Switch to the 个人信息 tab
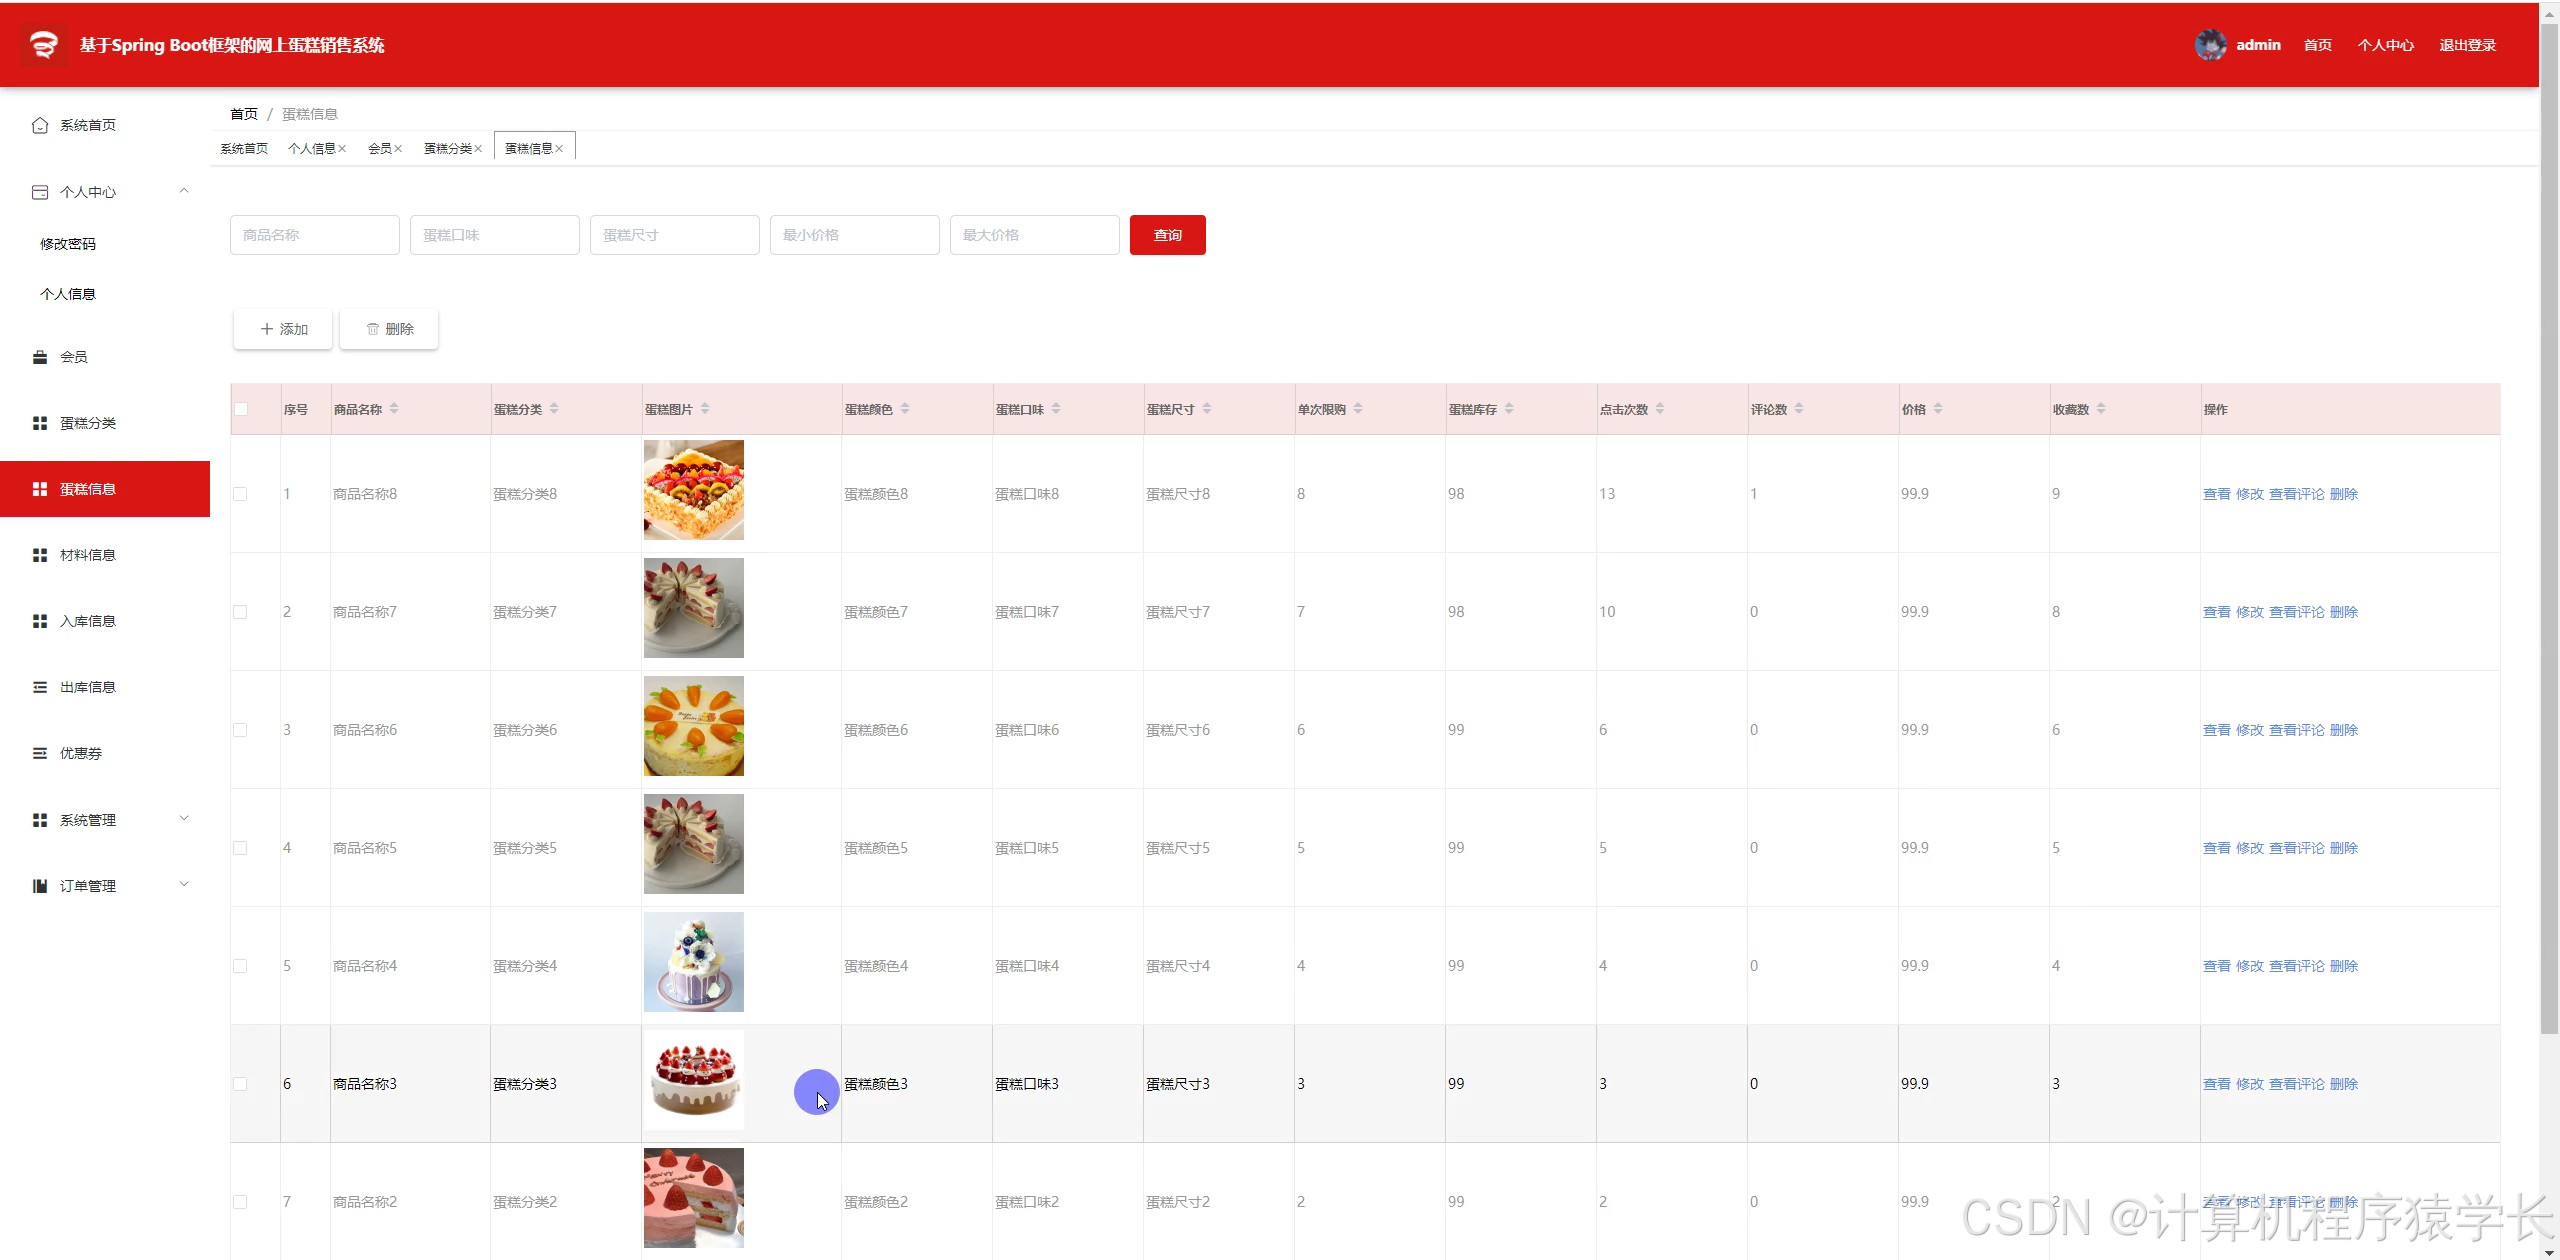Screen dimensions: 2560x1260 [x=312, y=149]
